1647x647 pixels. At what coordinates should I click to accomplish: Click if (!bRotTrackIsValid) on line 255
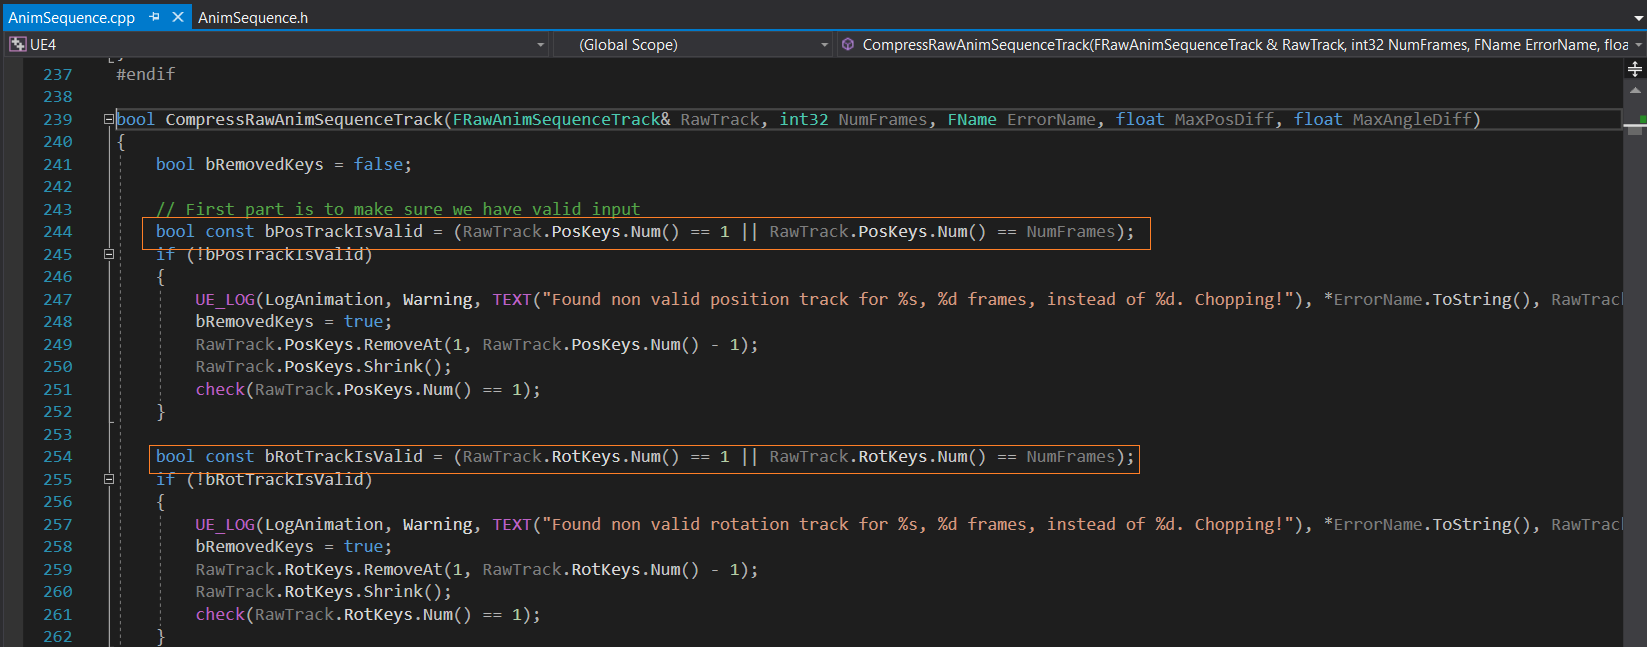[x=264, y=479]
